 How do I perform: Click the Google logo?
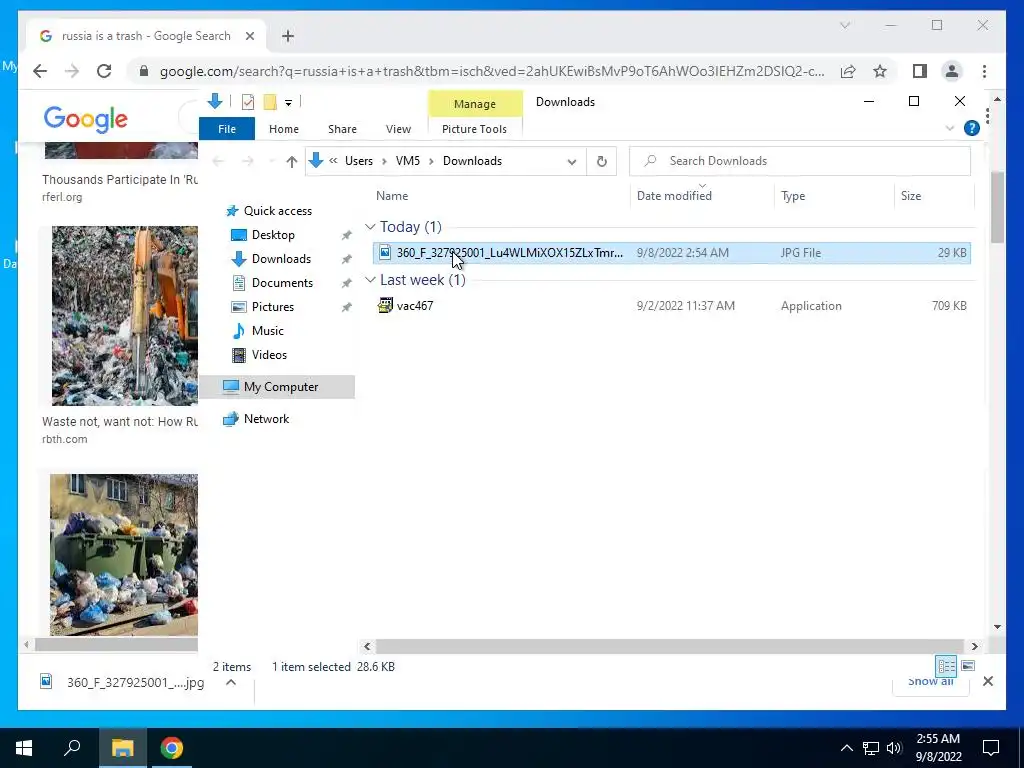(86, 119)
